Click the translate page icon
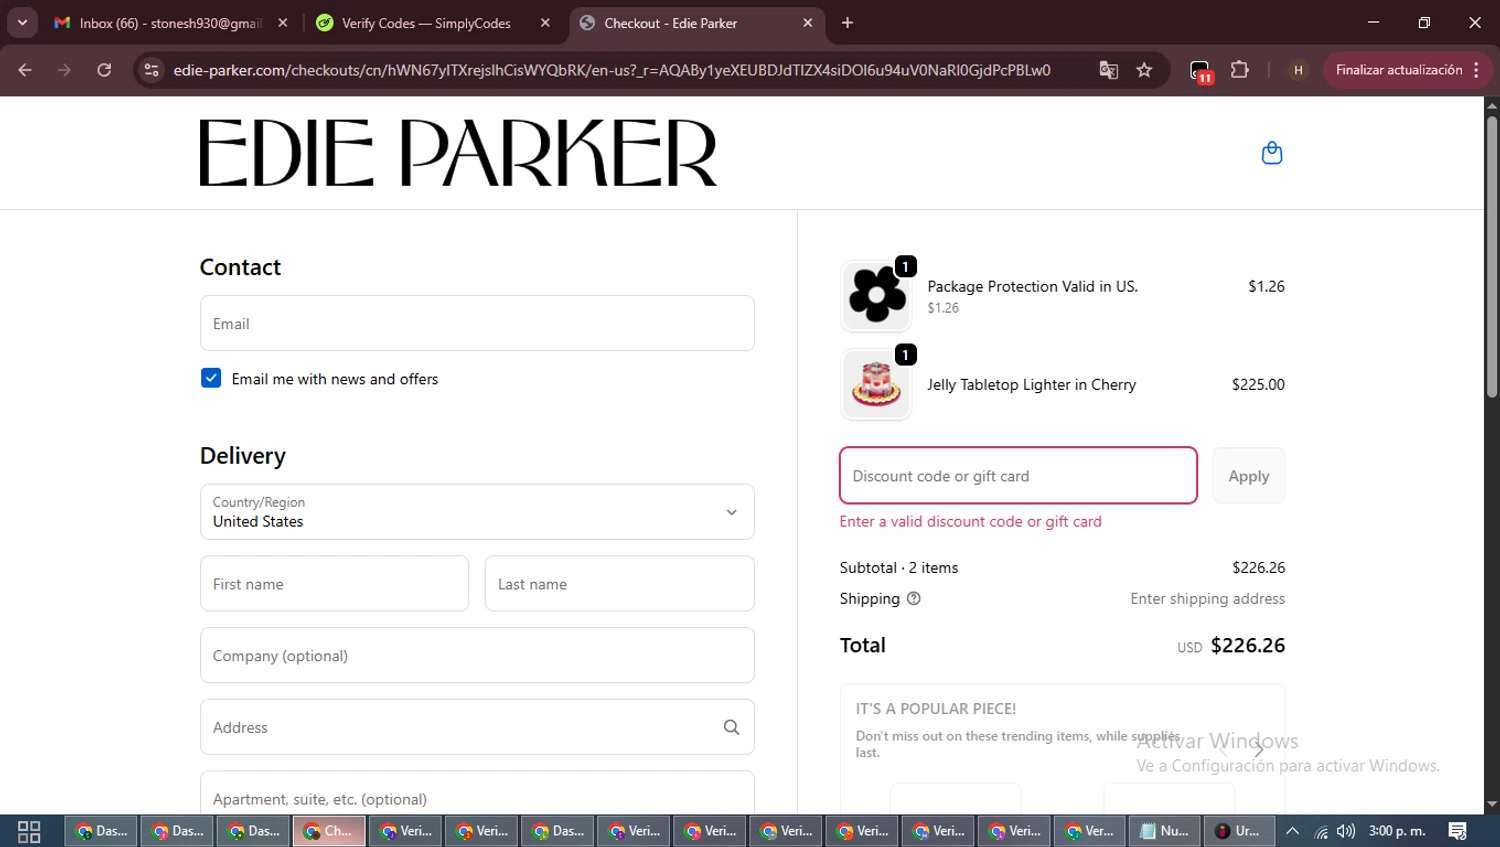 point(1108,70)
